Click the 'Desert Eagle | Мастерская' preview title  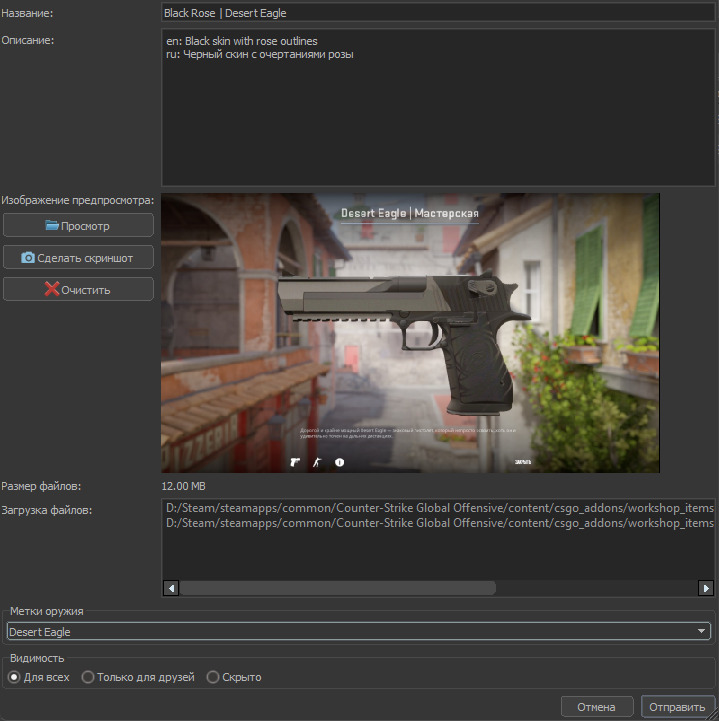[x=410, y=213]
